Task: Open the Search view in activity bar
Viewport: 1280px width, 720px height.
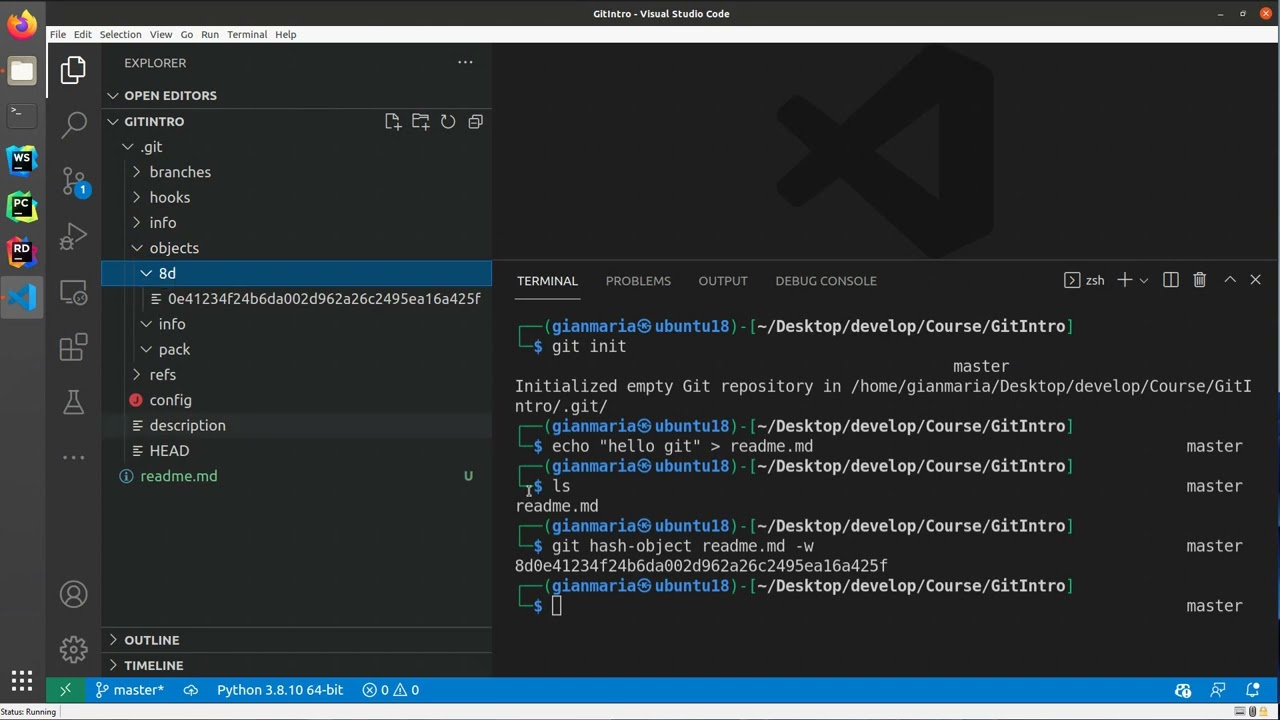Action: point(73,125)
